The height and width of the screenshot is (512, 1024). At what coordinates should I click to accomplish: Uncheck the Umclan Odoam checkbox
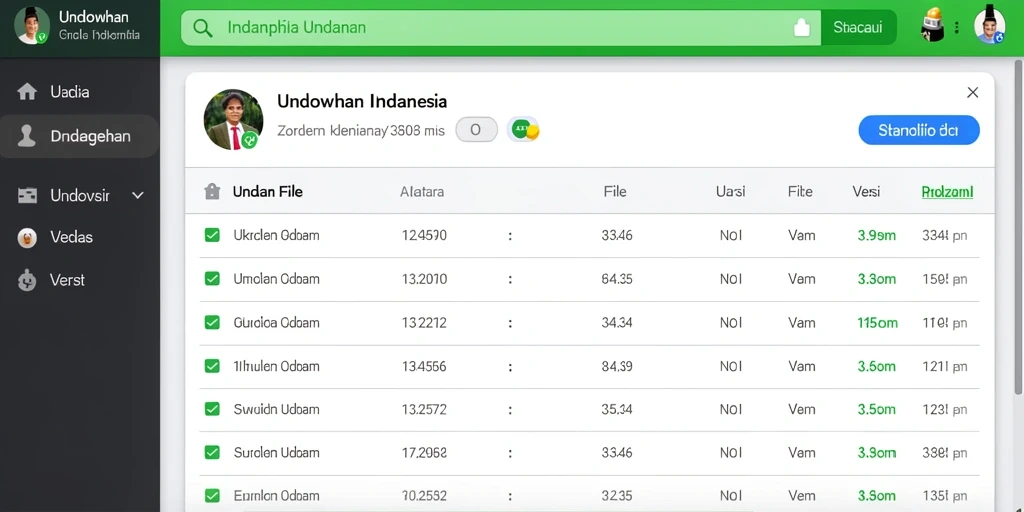[212, 279]
